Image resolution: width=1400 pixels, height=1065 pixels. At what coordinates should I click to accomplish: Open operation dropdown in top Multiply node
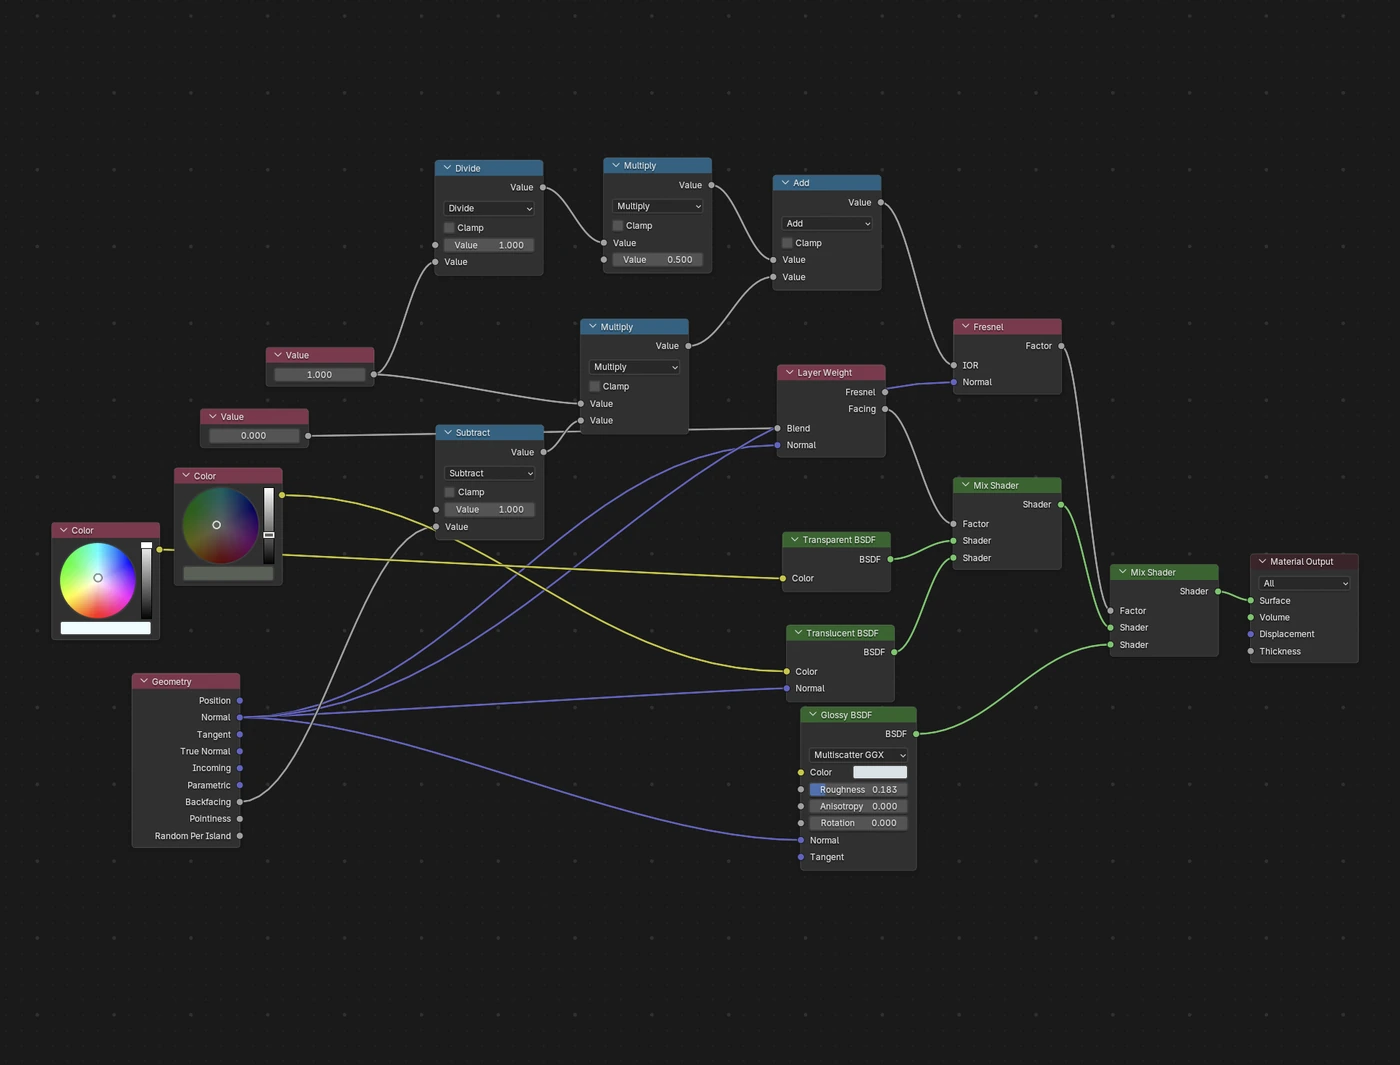click(x=658, y=206)
